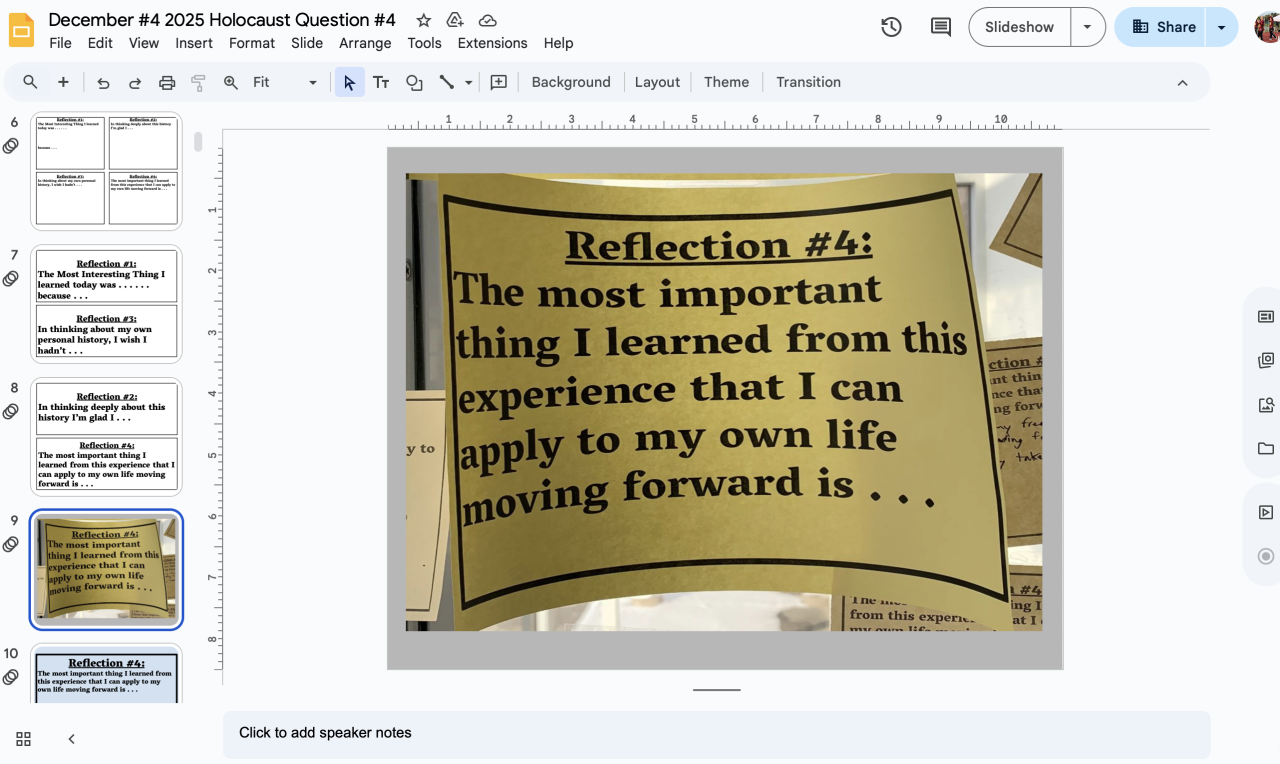Click the Theme button
The image size is (1280, 764).
pyautogui.click(x=726, y=82)
